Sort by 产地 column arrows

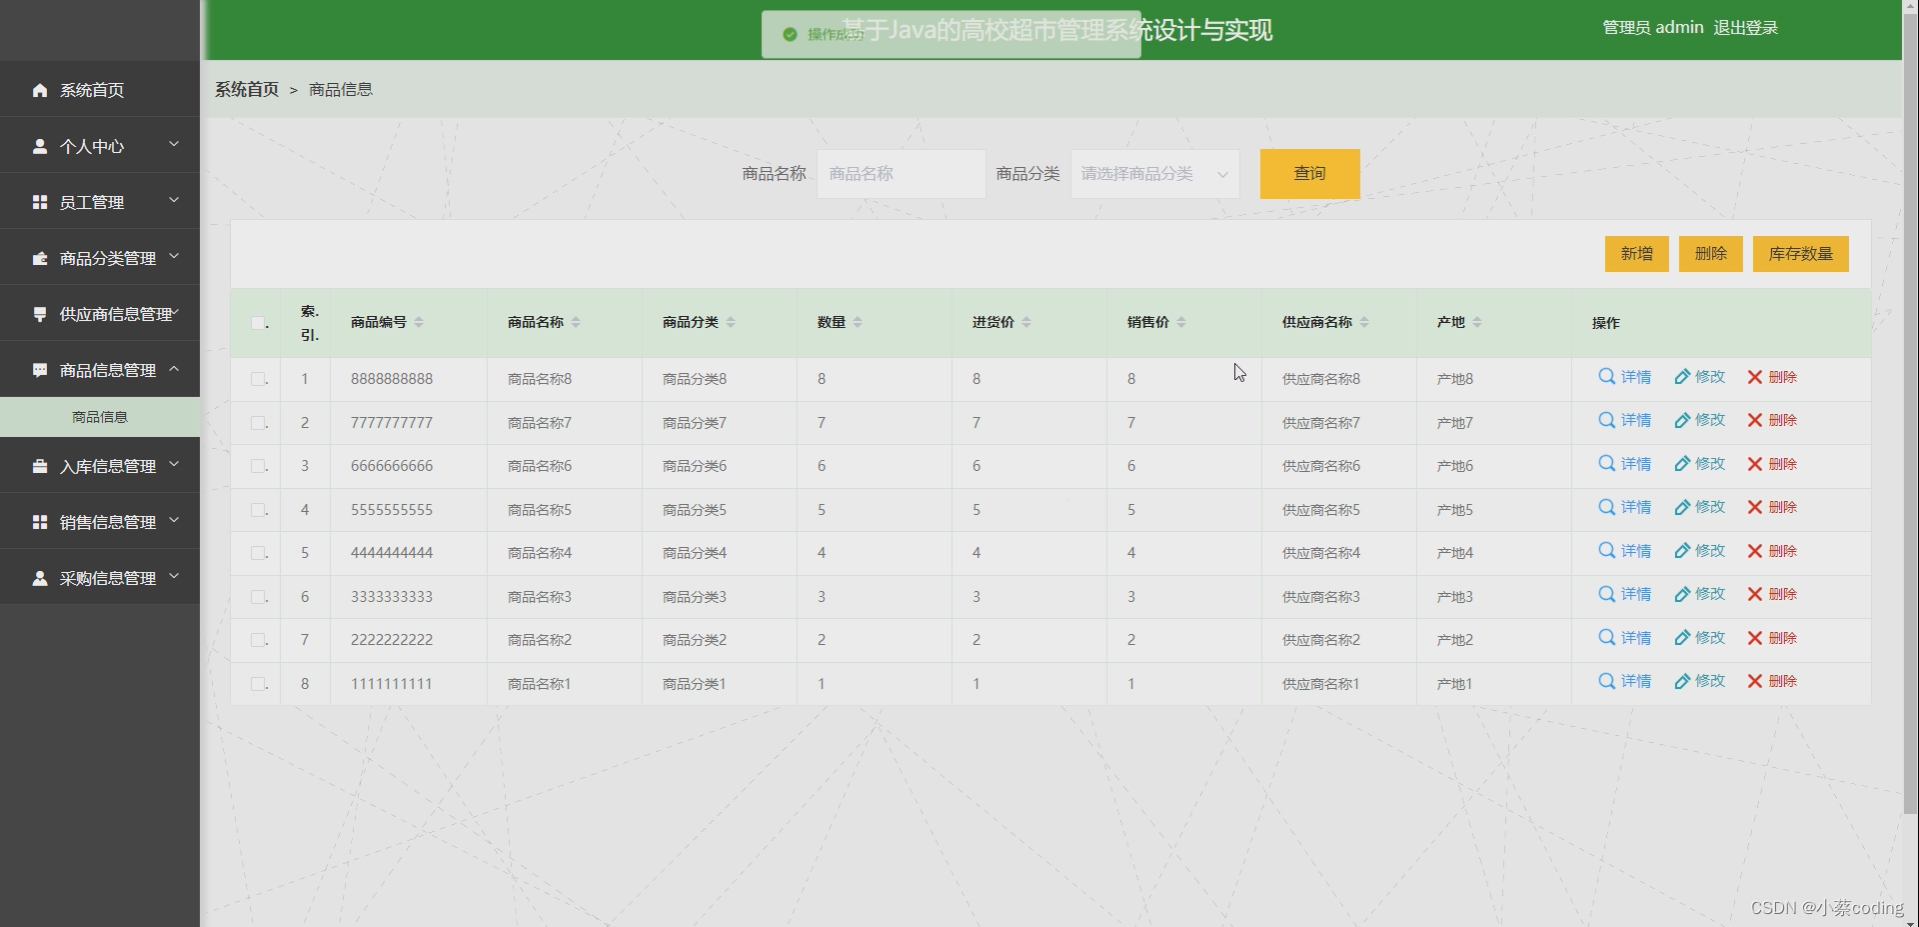[1477, 322]
